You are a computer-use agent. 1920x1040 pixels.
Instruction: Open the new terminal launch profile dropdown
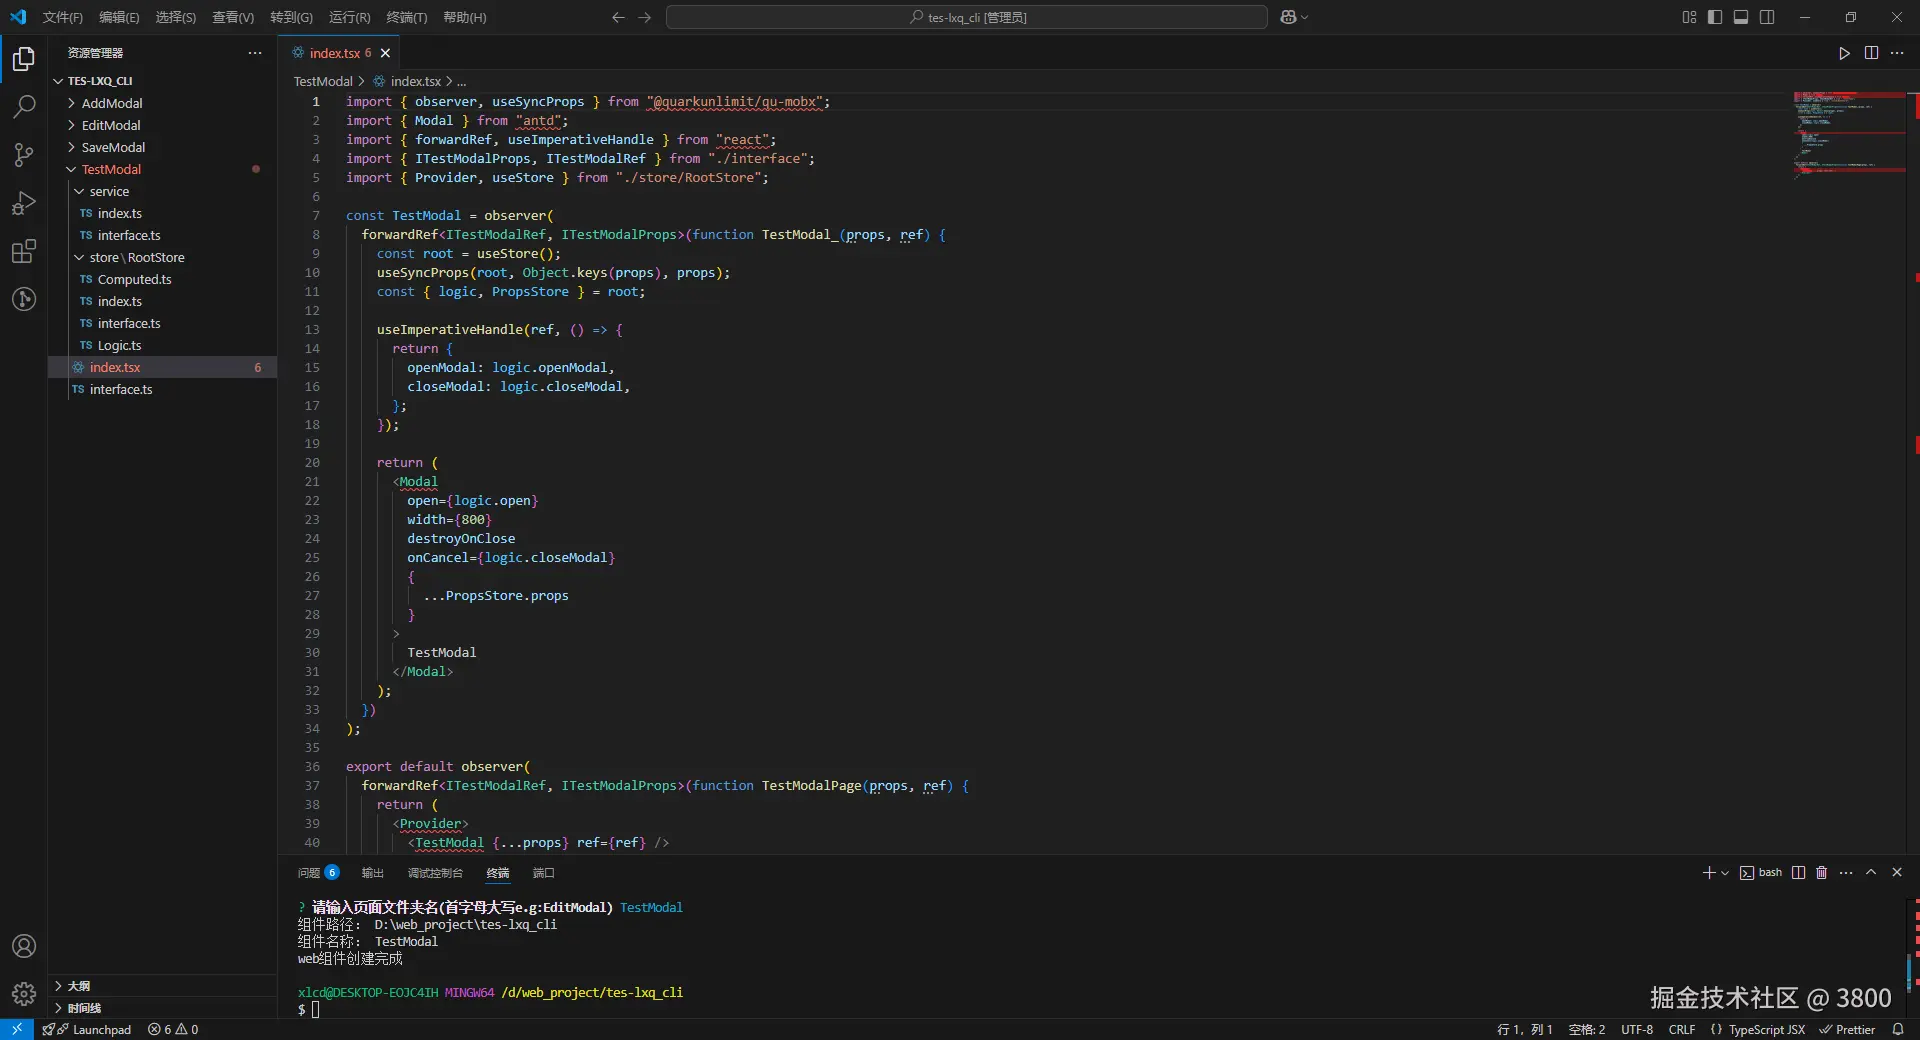coord(1725,873)
